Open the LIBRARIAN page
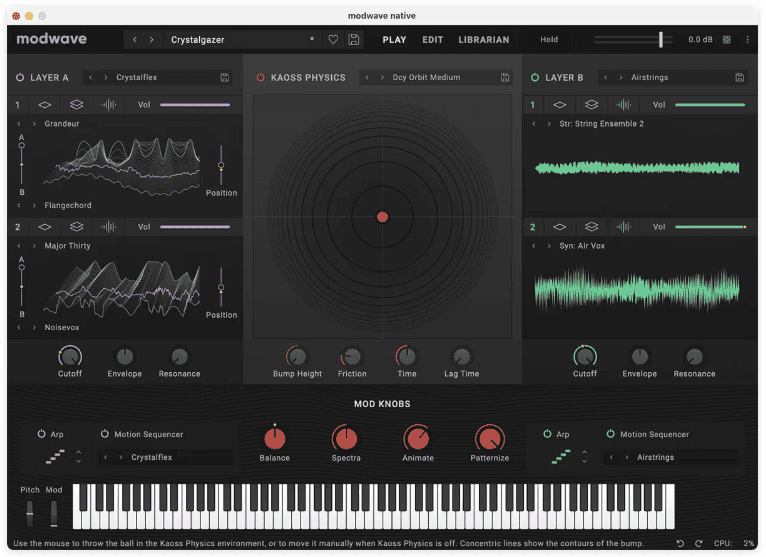Viewport: 766px width, 557px height. click(484, 40)
